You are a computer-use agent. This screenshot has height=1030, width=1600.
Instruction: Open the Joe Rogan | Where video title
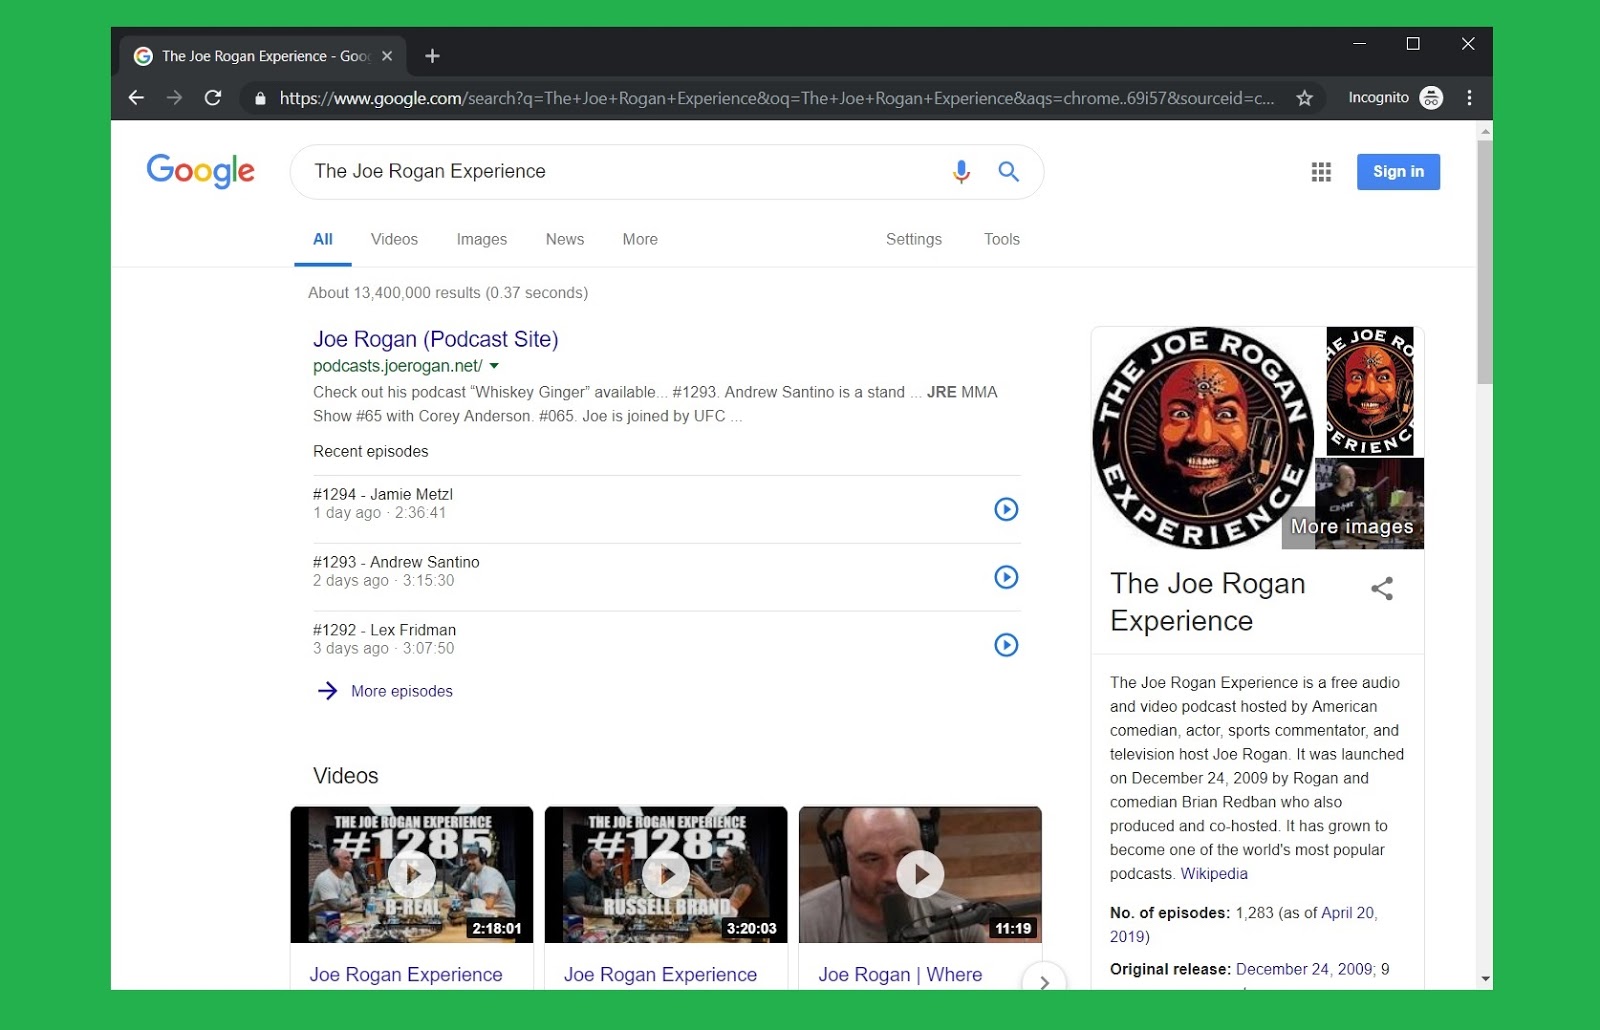click(x=900, y=975)
